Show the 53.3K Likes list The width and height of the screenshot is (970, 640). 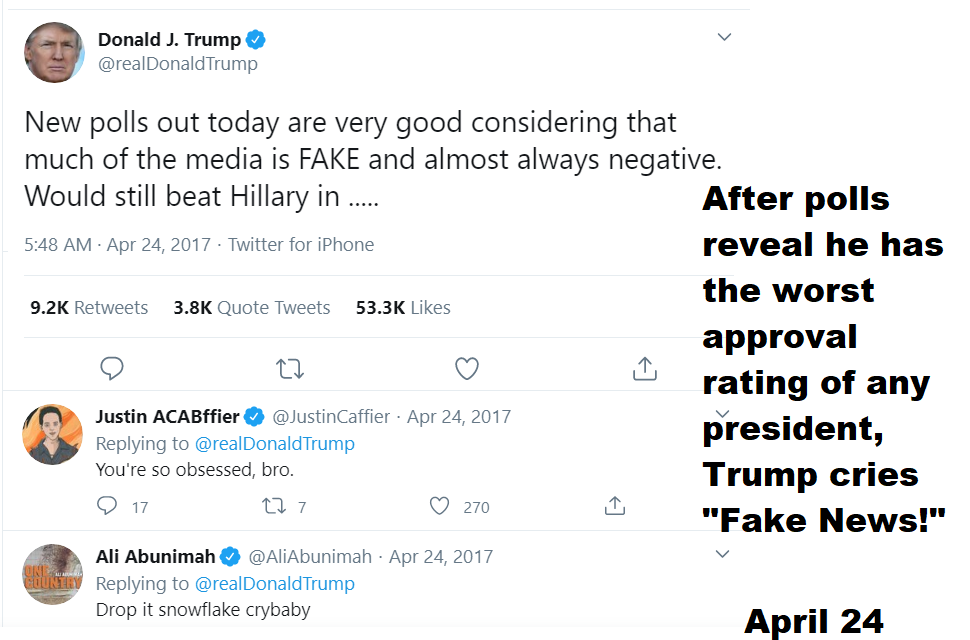(403, 308)
